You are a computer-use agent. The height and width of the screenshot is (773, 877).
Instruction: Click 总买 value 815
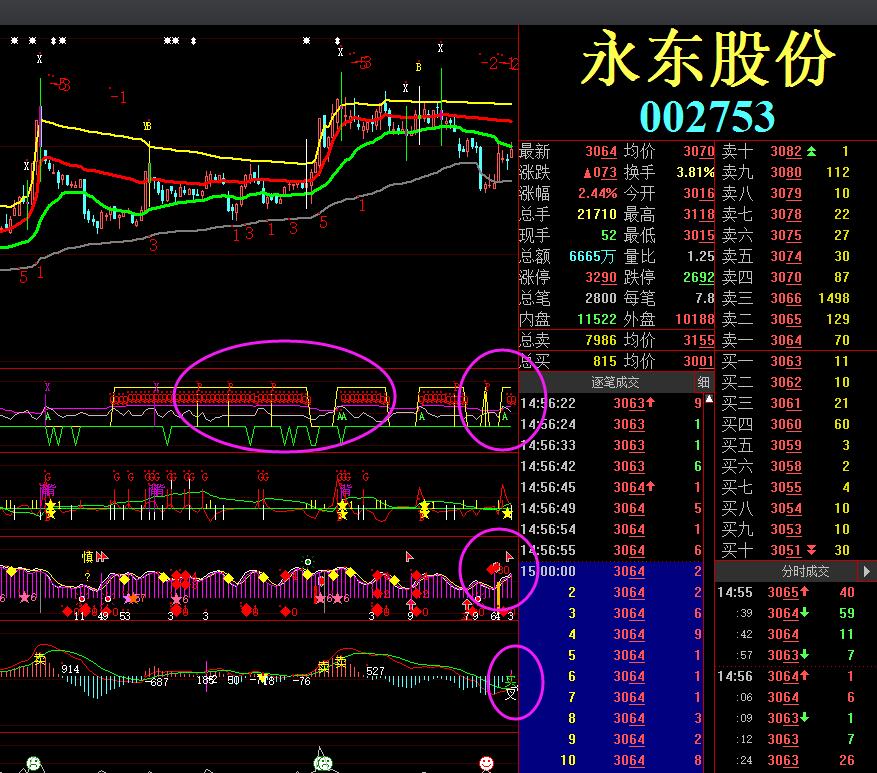(605, 361)
